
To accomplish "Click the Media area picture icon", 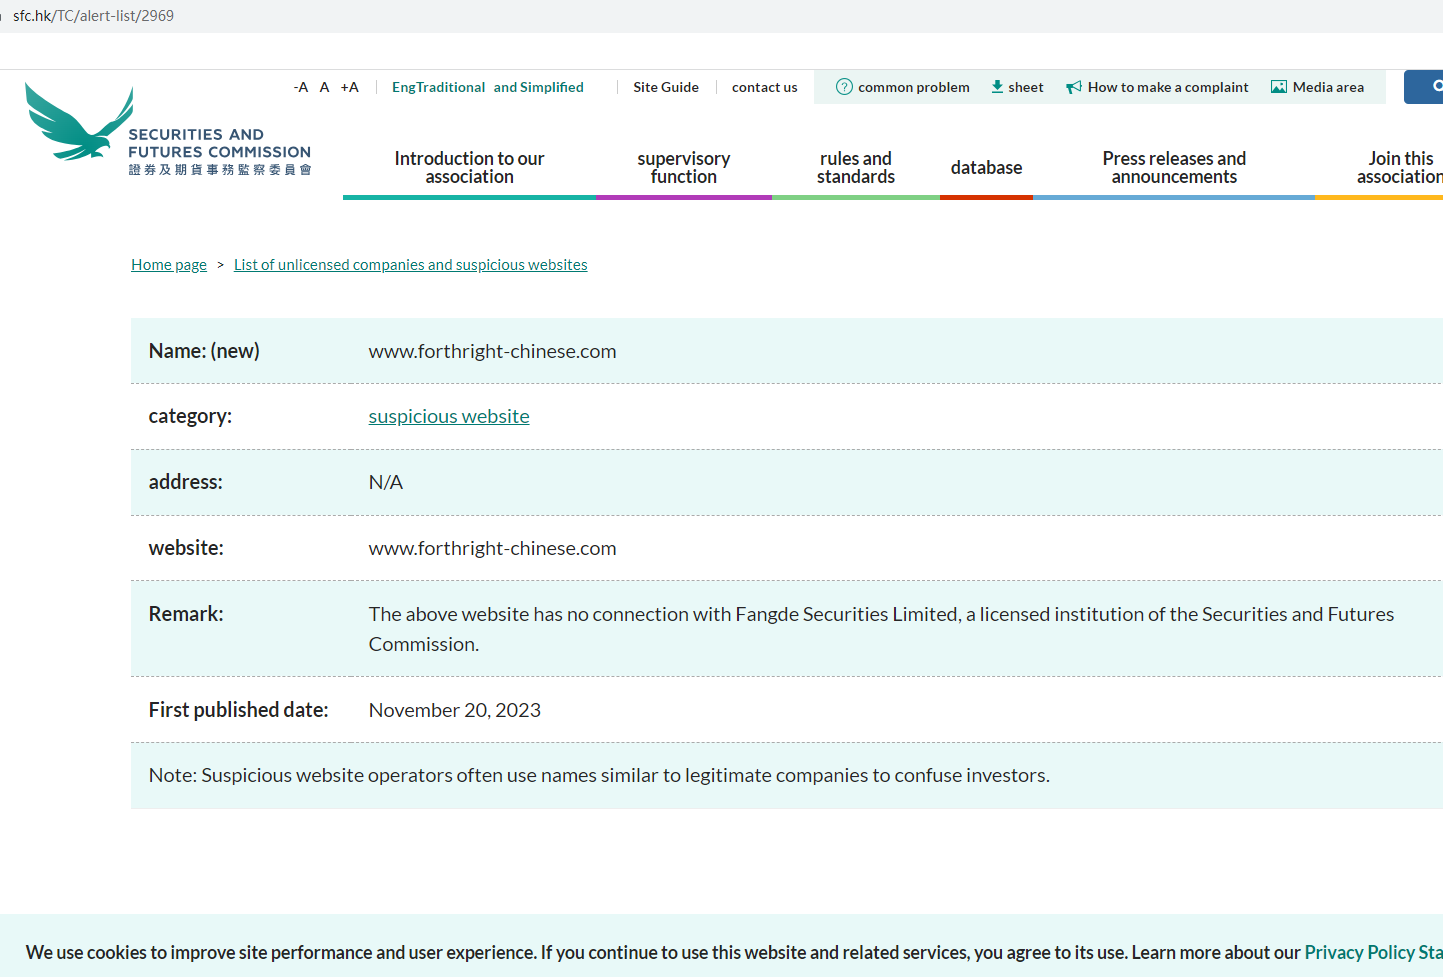I will click(x=1278, y=87).
